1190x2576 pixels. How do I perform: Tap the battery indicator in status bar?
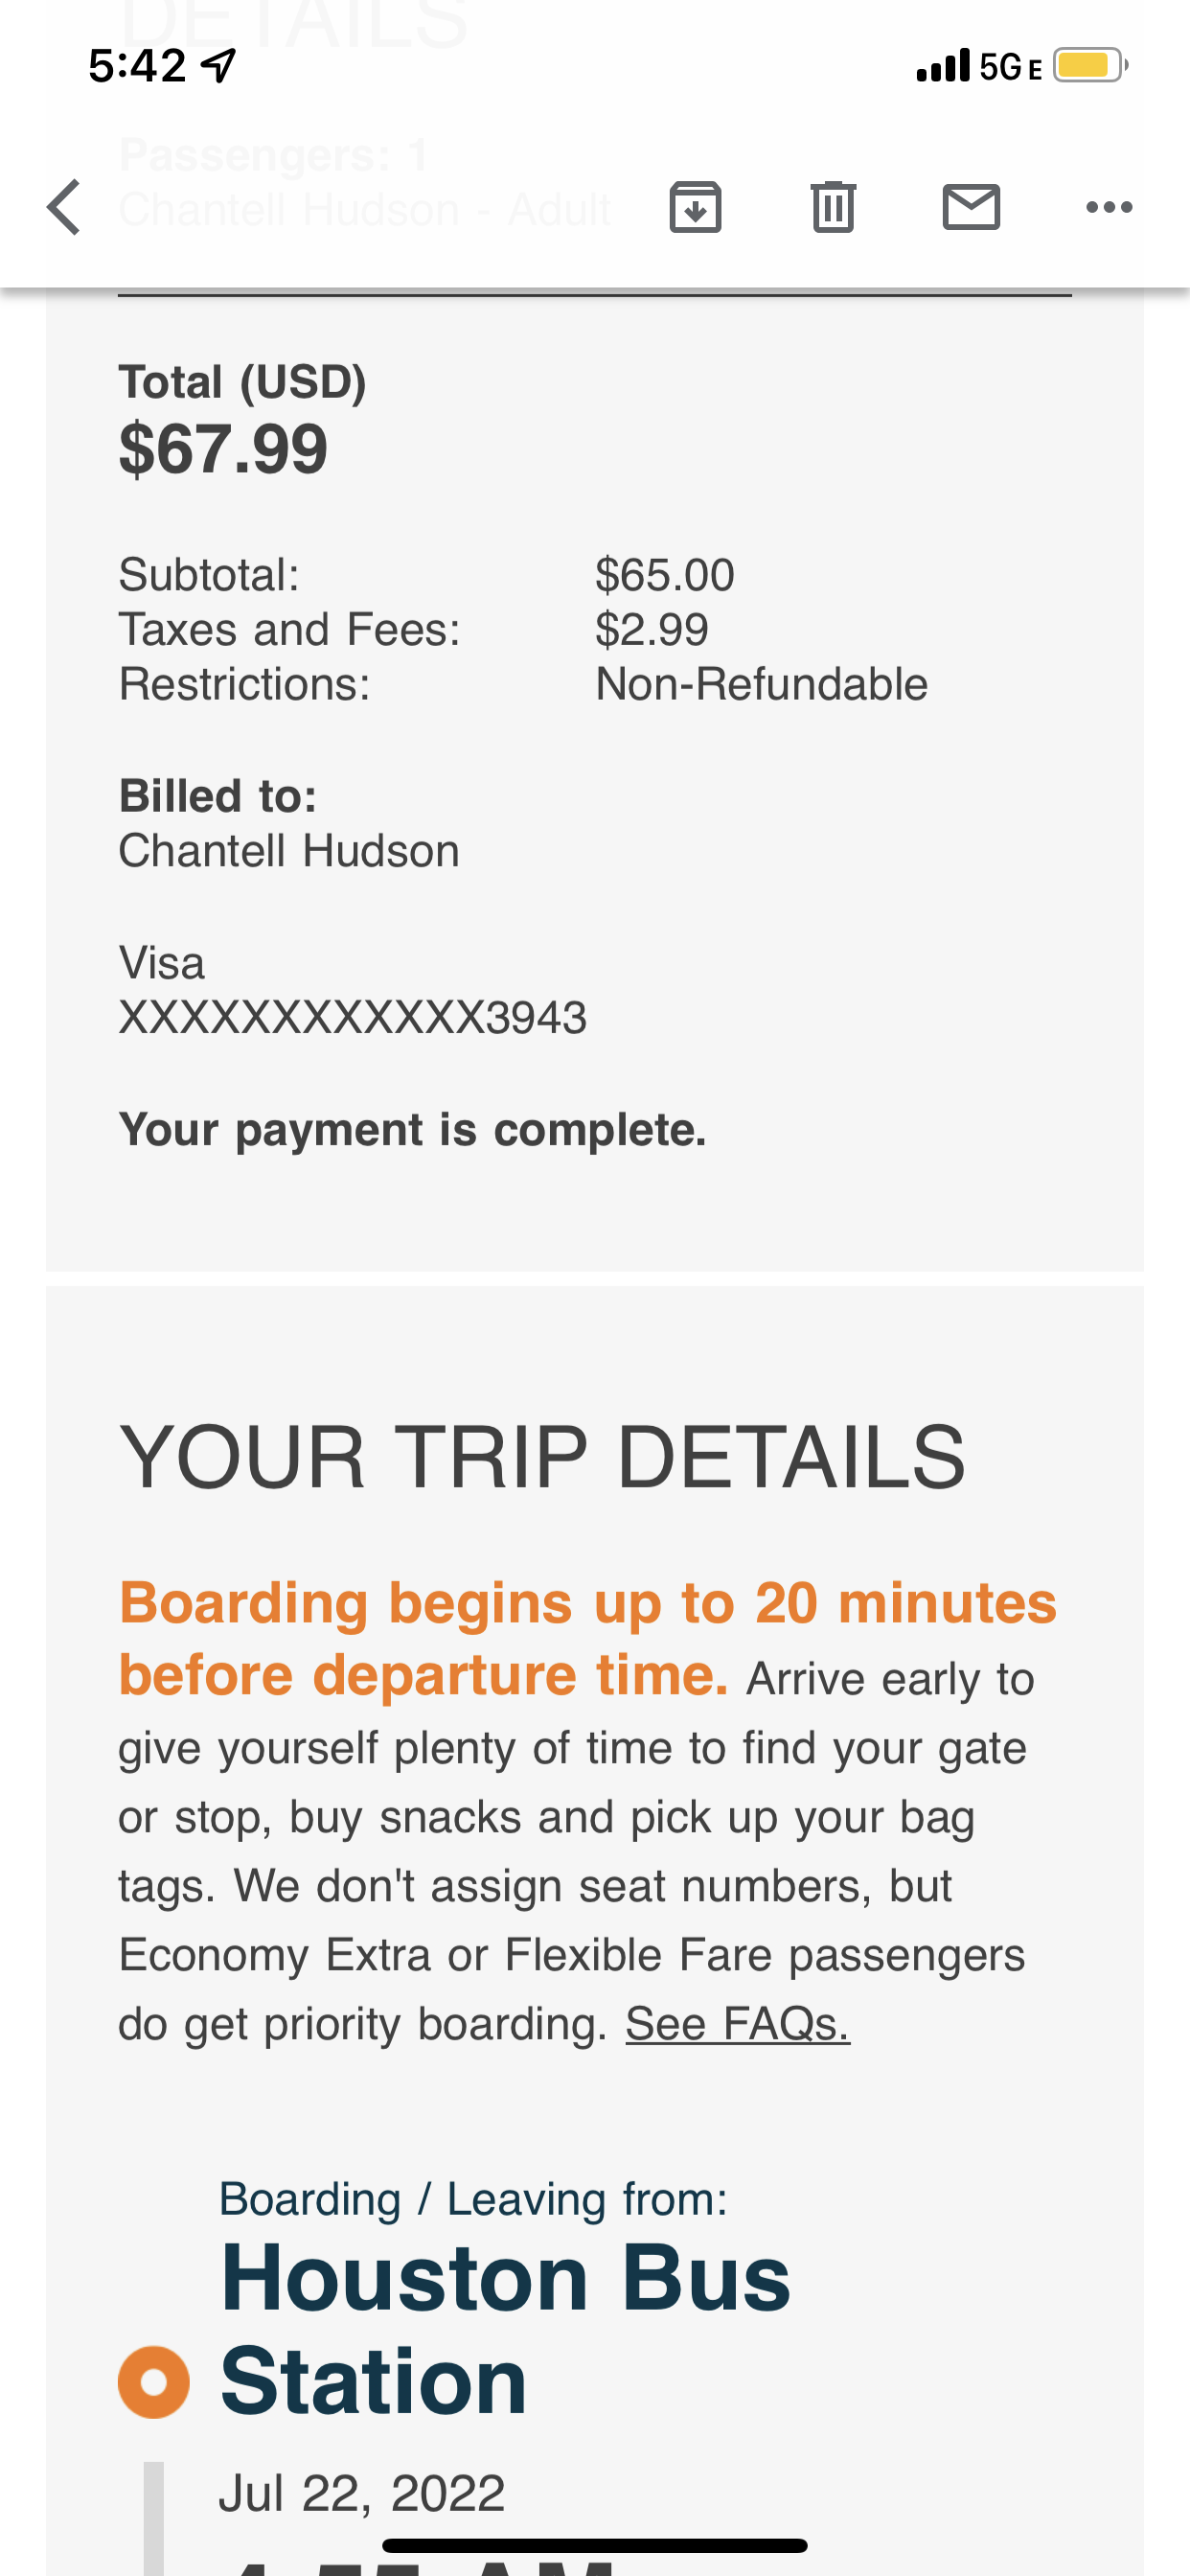click(1089, 66)
